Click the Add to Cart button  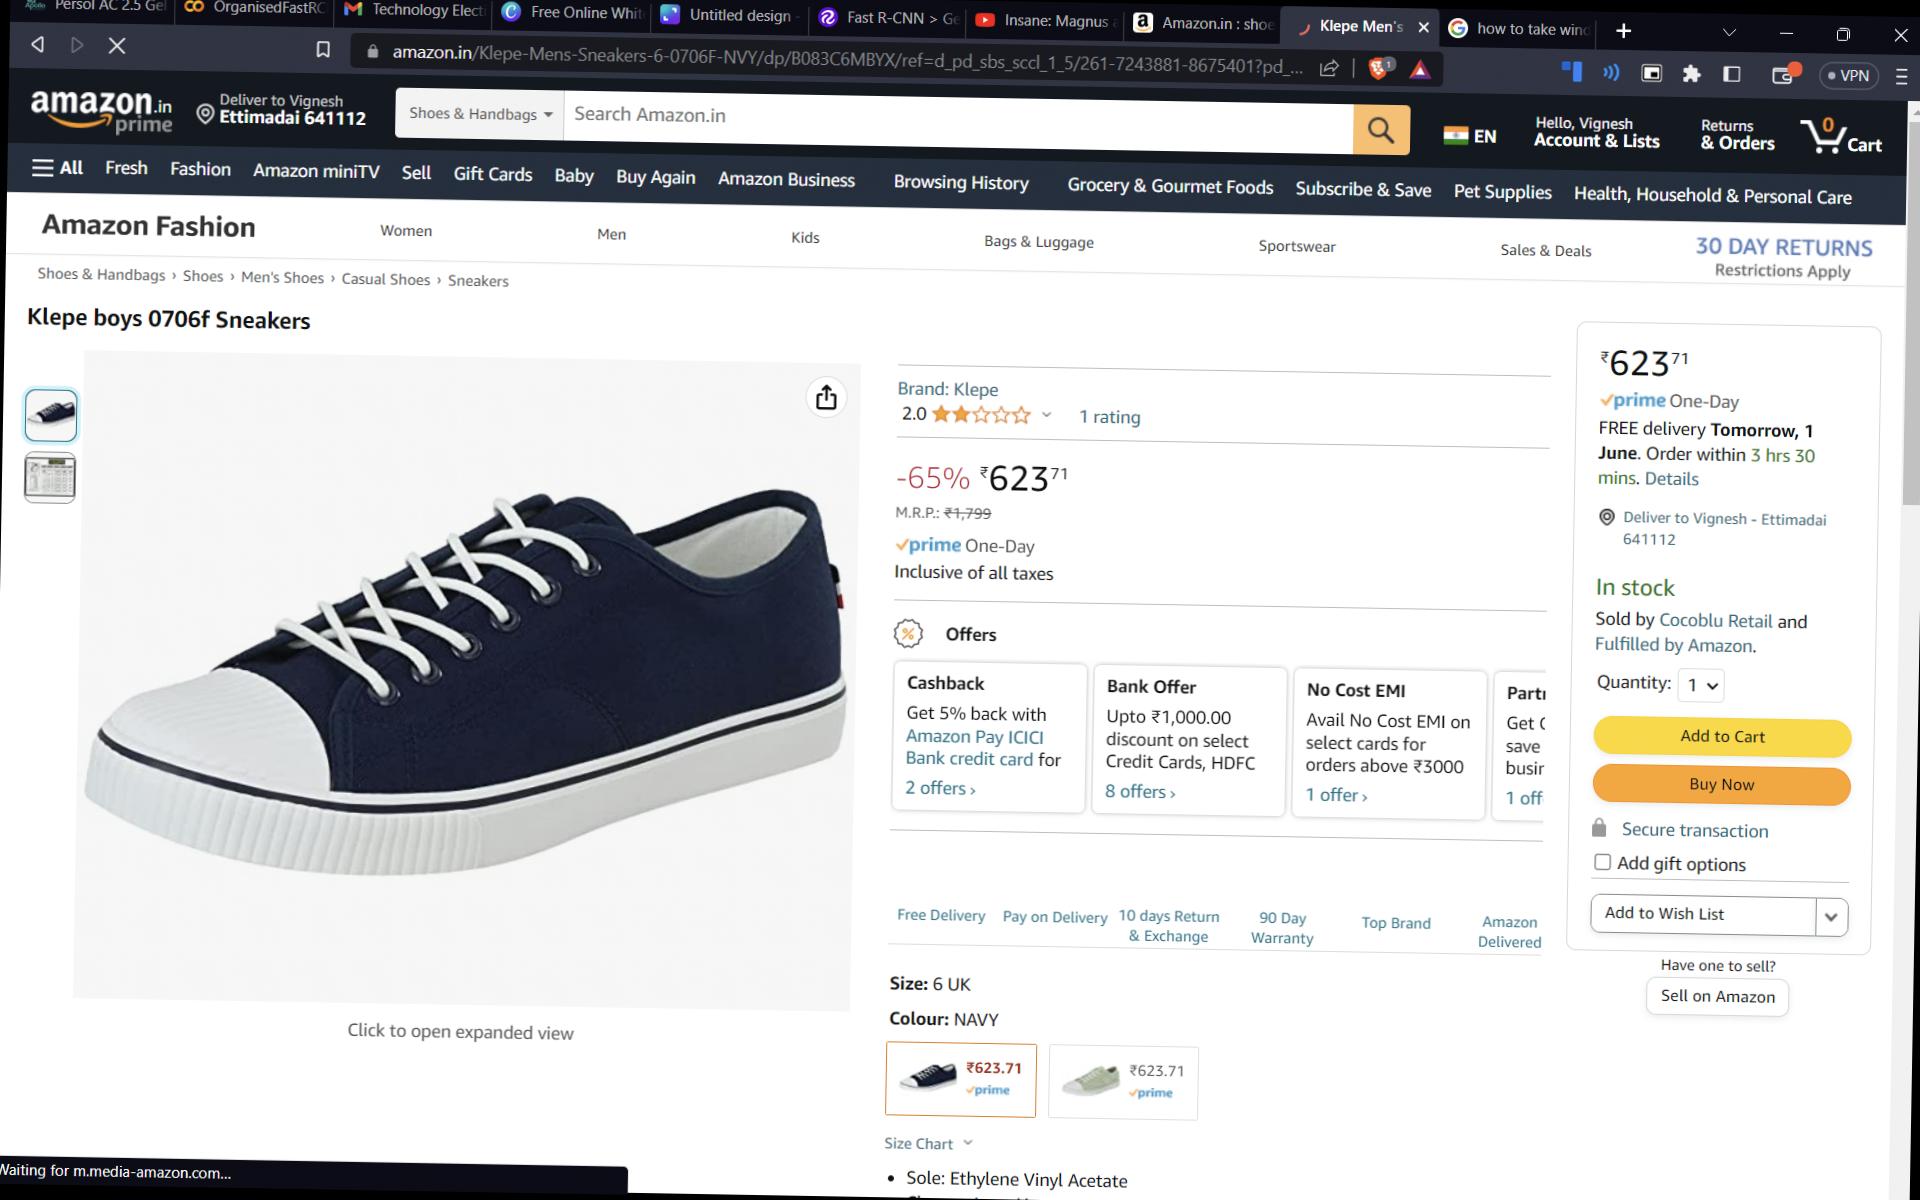(x=1722, y=737)
